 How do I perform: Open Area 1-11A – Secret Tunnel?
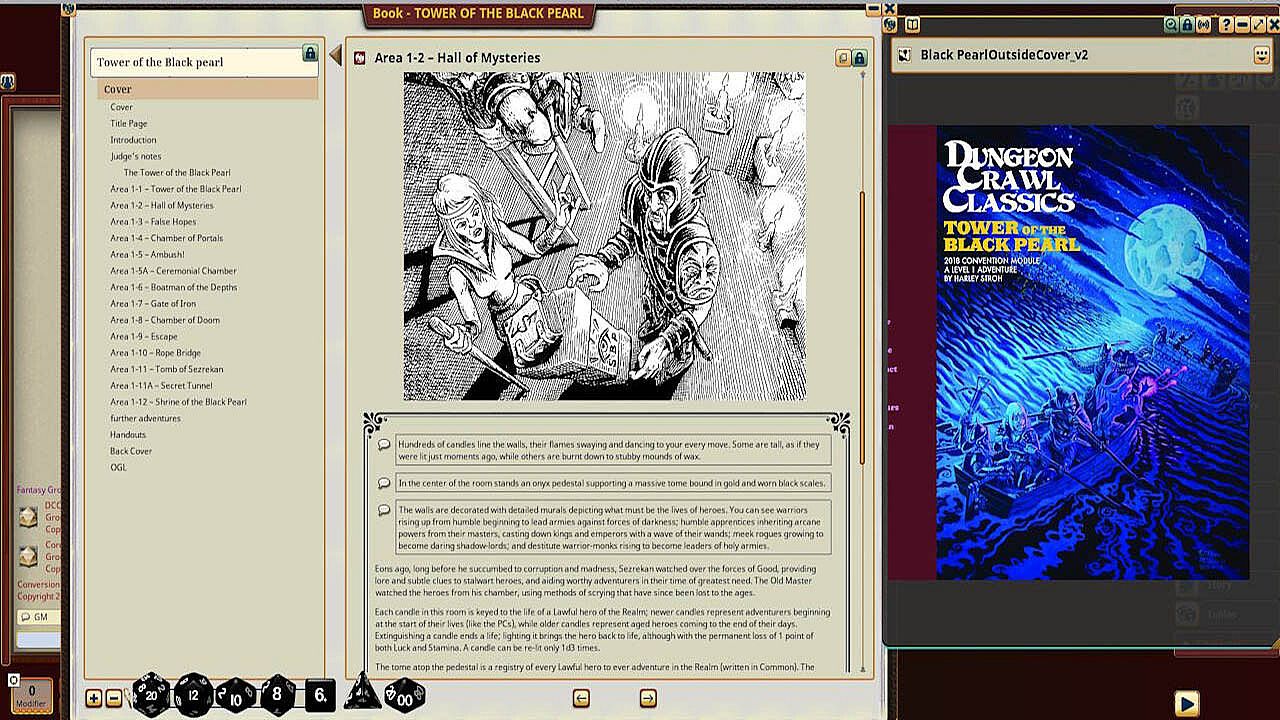(161, 385)
